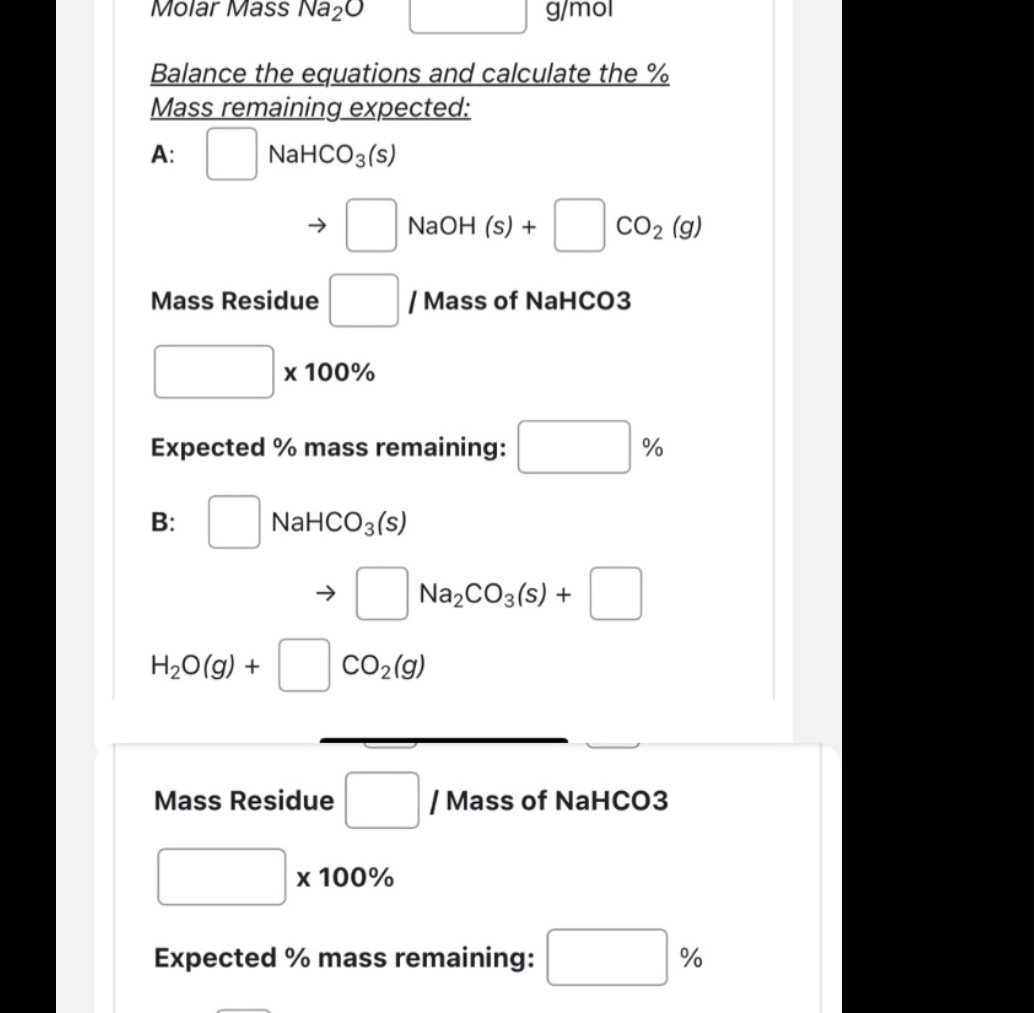
Task: Click Expected % mass remaining box for A
Action: click(x=574, y=447)
